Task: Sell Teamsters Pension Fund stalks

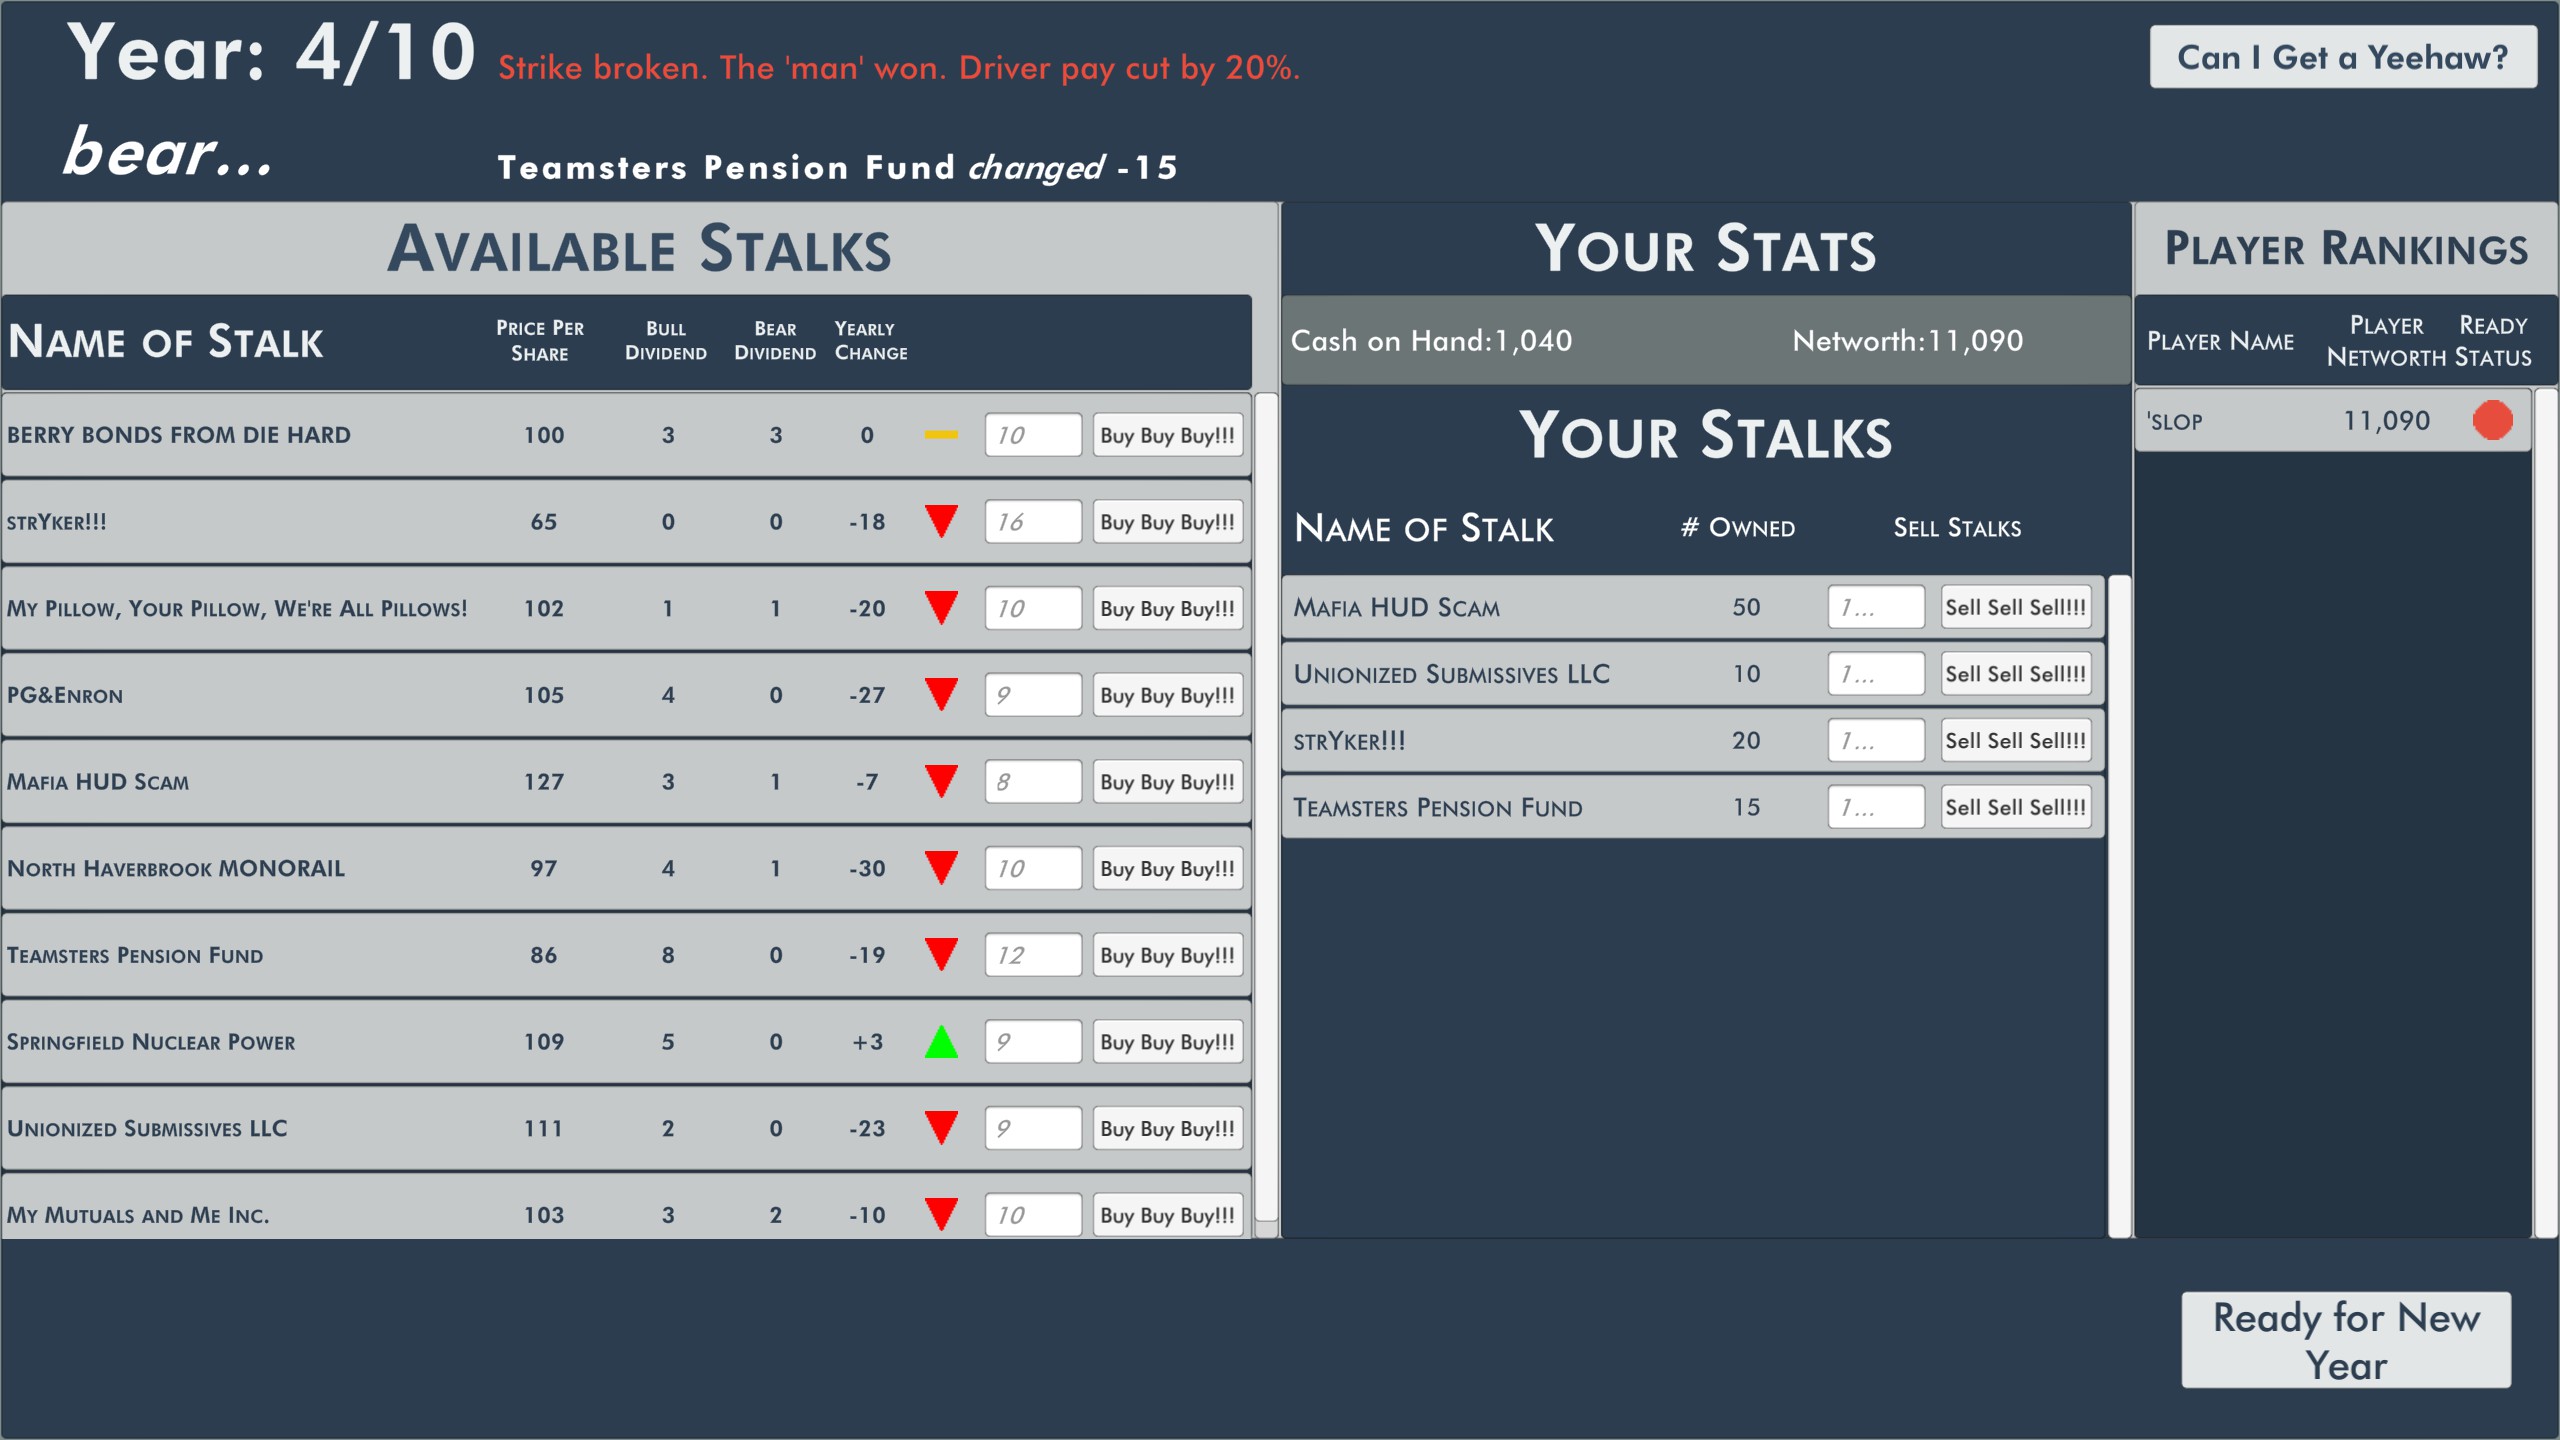Action: coord(2015,807)
